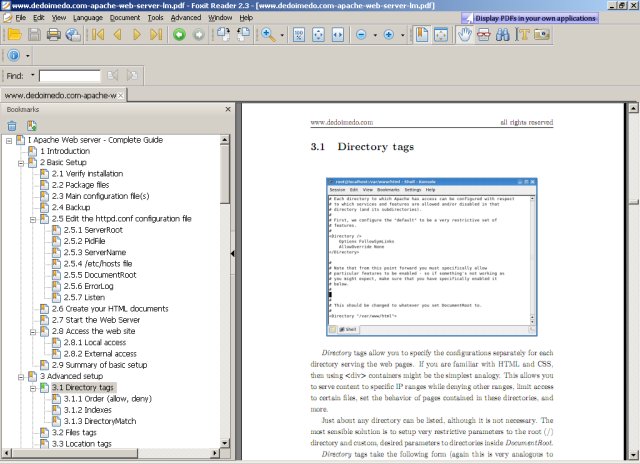Open the Tools menu
The width and height of the screenshot is (640, 464).
[x=155, y=18]
